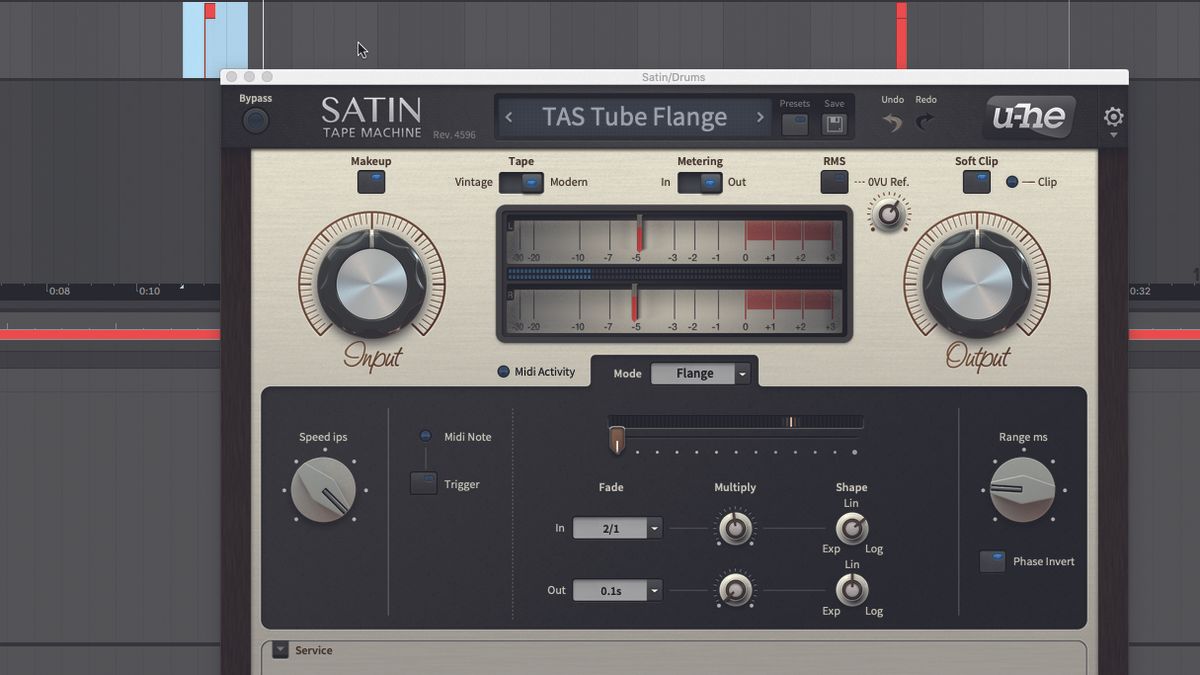Open the Fade In dropdown set to 2/1
Screen dimensions: 1200x675
(617, 528)
